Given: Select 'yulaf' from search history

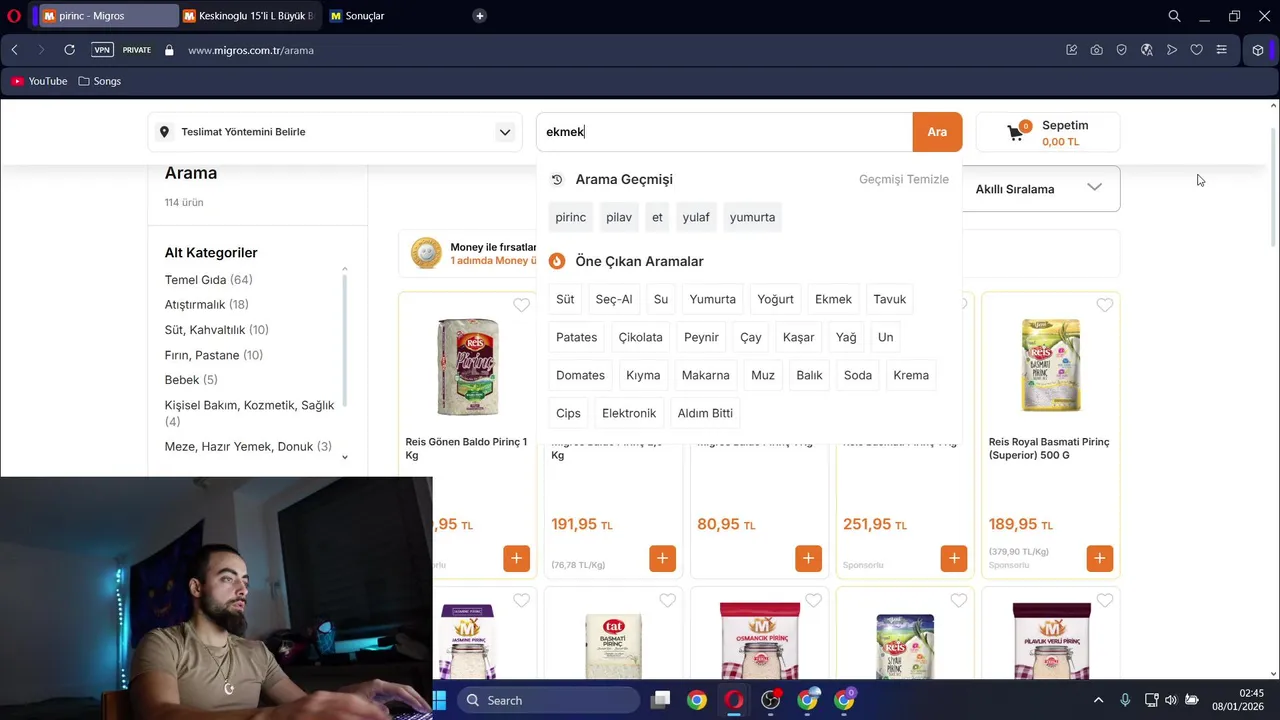Looking at the screenshot, I should (696, 217).
